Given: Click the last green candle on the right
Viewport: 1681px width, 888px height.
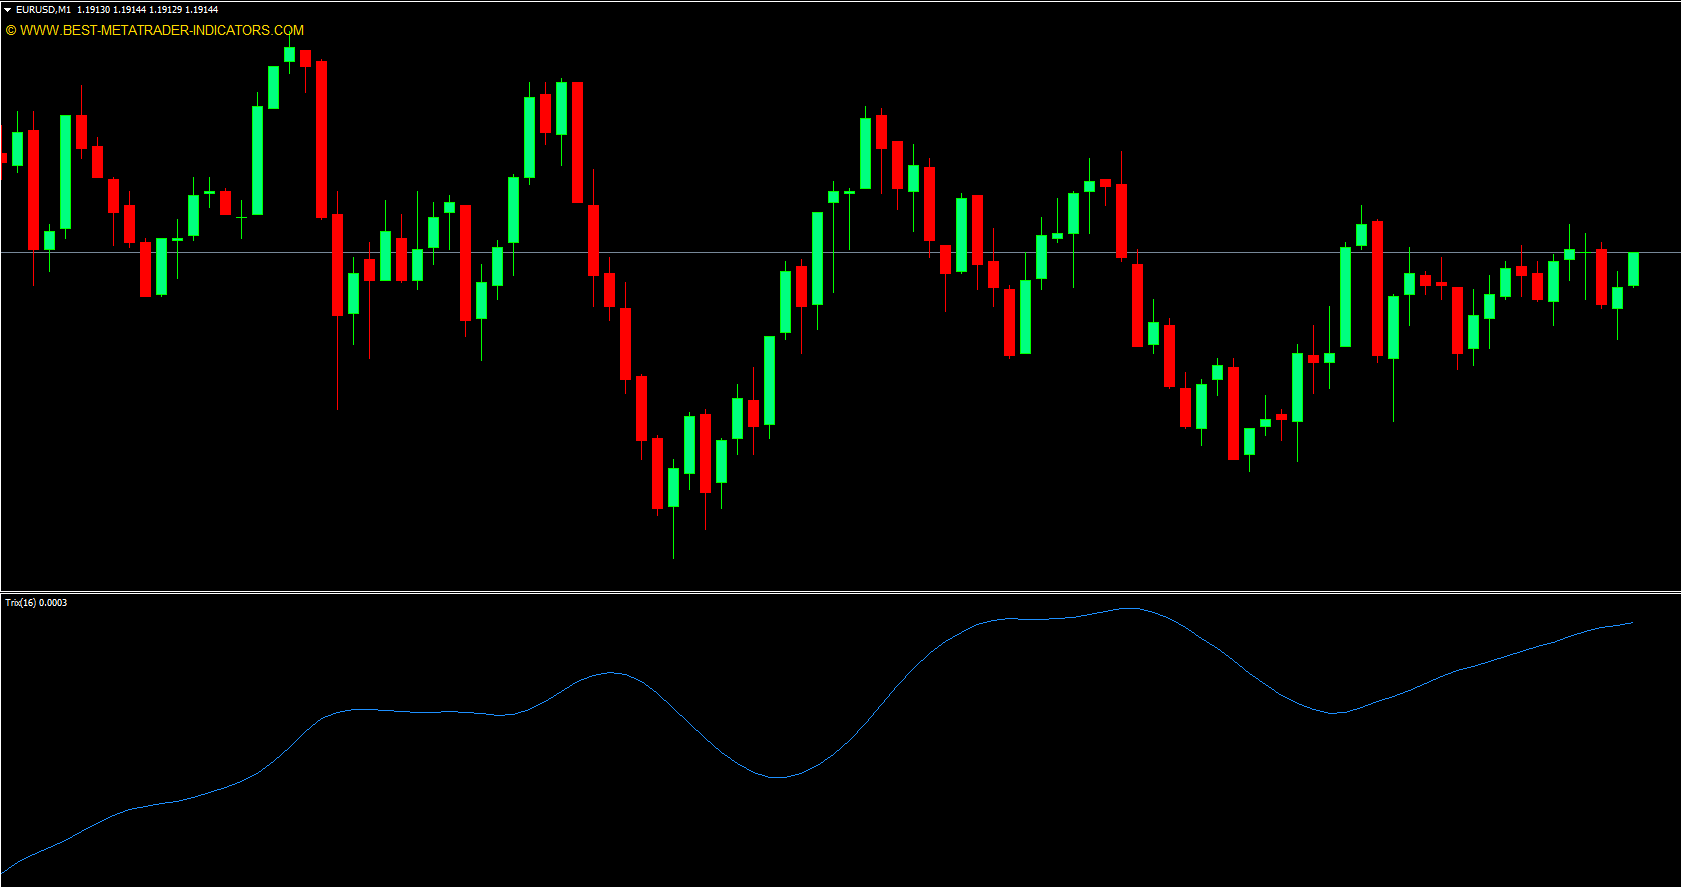Looking at the screenshot, I should 1633,269.
